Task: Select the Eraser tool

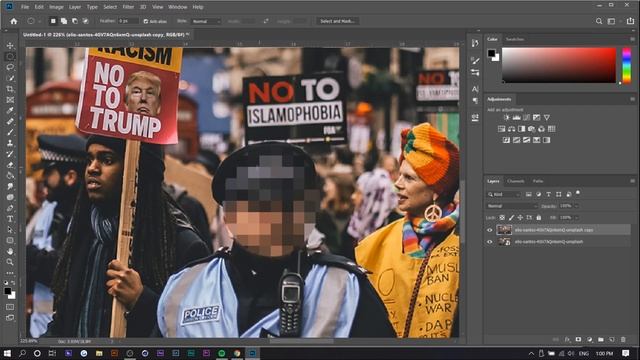Action: (x=10, y=165)
